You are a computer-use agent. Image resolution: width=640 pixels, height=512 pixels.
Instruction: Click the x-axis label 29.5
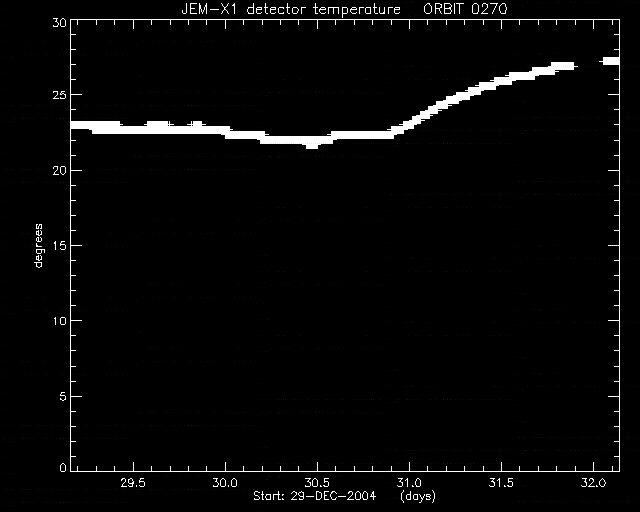[133, 483]
